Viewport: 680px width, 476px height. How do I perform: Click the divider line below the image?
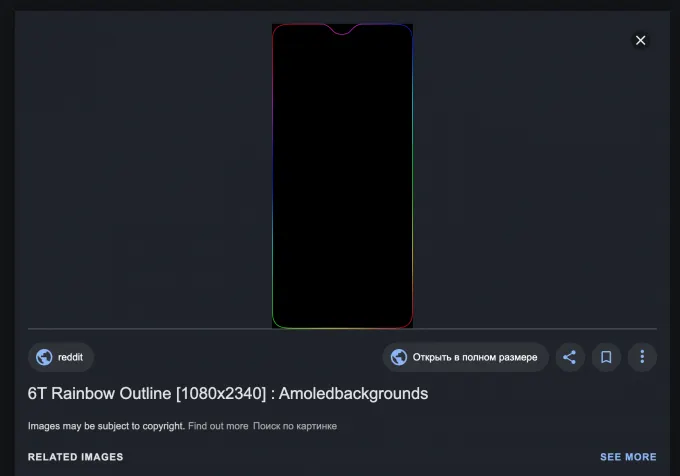(150, 329)
